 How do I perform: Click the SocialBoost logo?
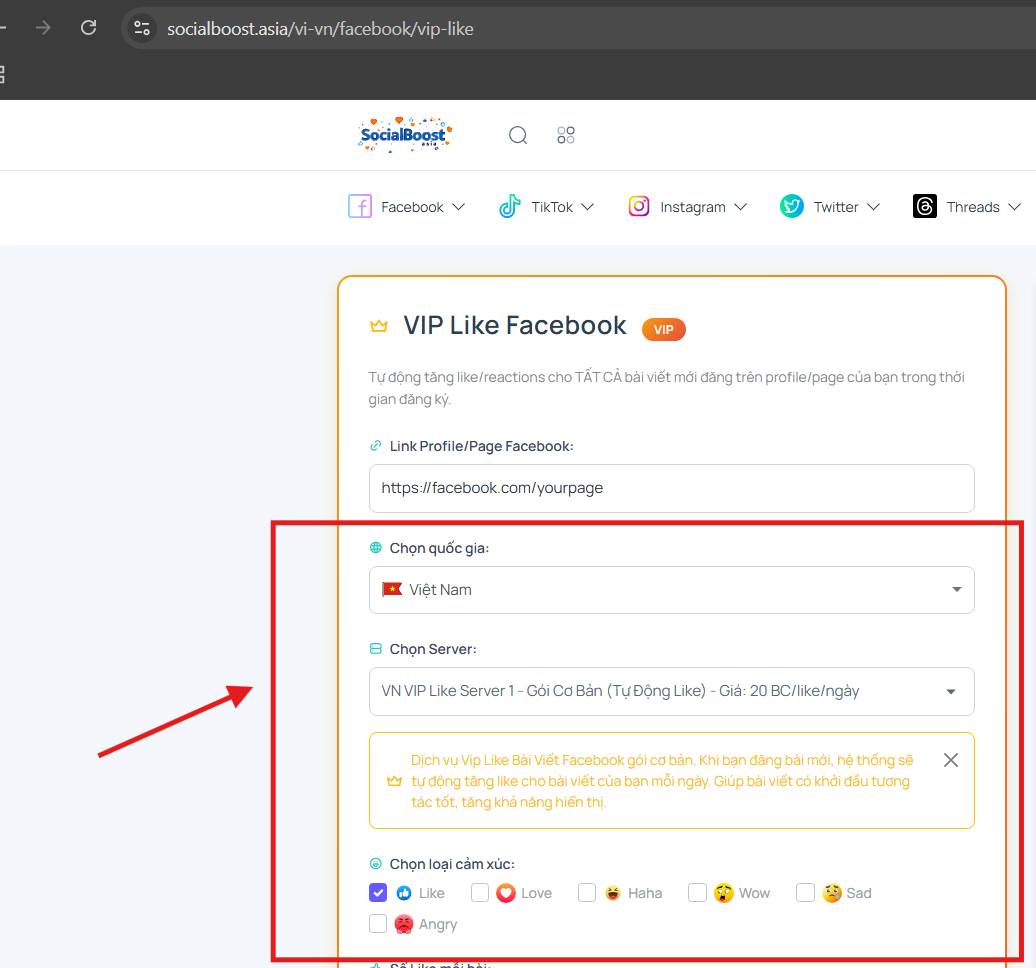click(x=404, y=134)
